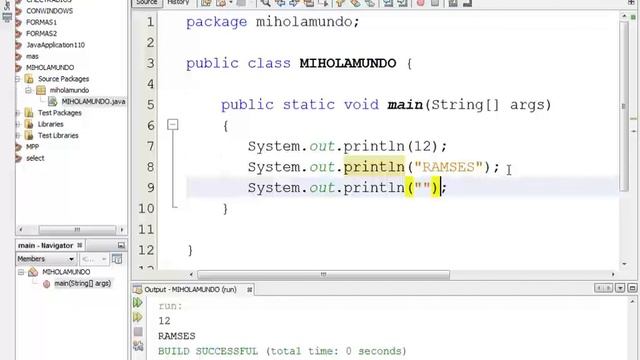Image resolution: width=640 pixels, height=360 pixels.
Task: Select the mas project
Action: coord(32,56)
